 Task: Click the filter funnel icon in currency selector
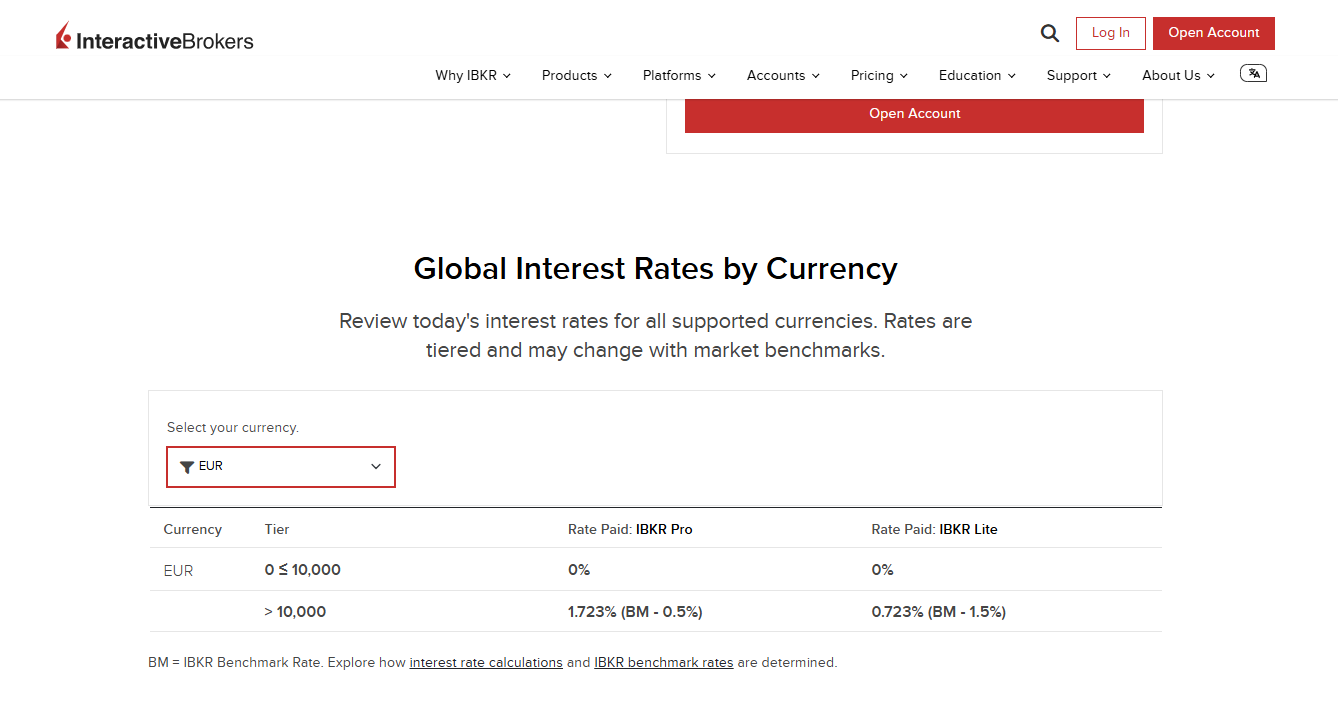click(x=187, y=467)
